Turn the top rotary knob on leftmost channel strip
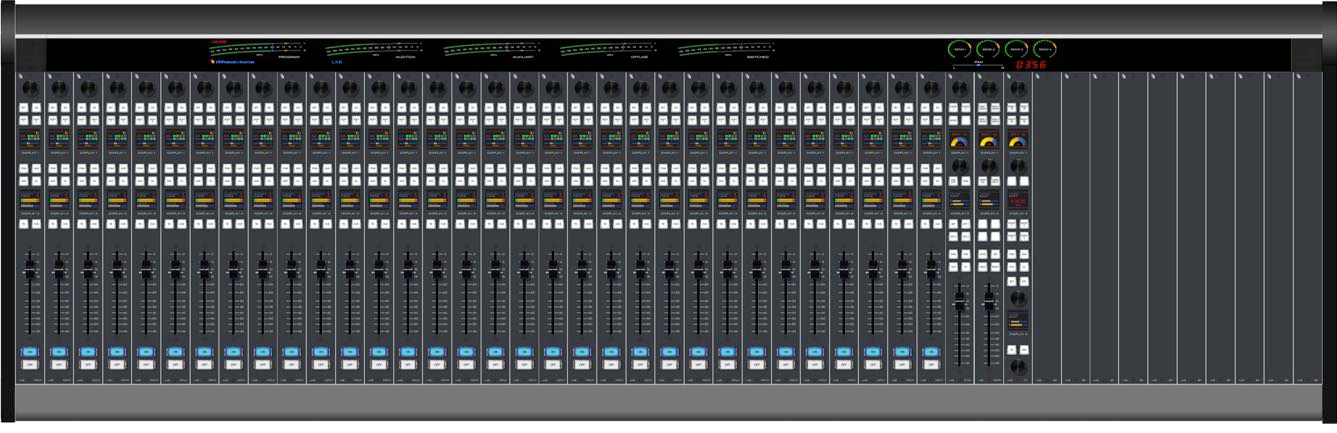The image size is (1337, 433). point(29,89)
